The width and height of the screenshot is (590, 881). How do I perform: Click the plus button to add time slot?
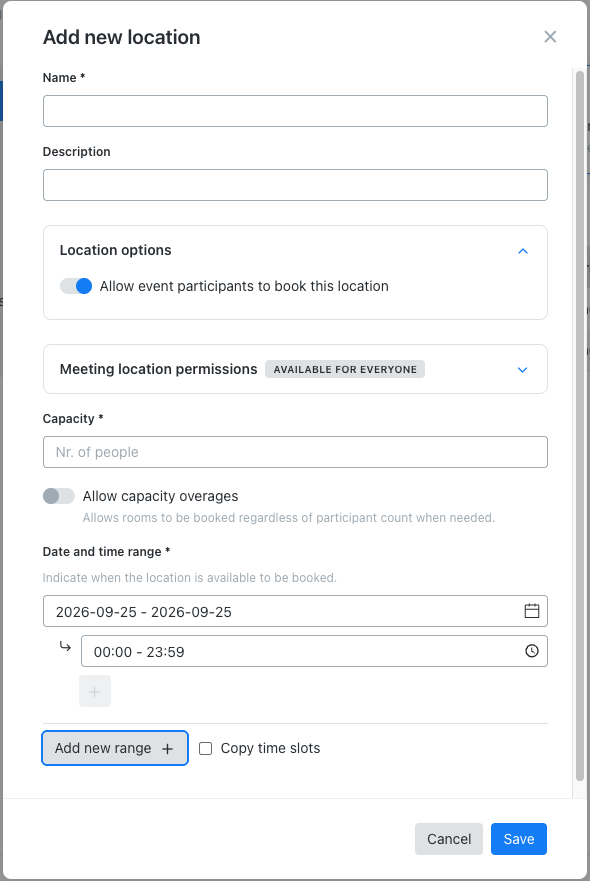click(95, 691)
